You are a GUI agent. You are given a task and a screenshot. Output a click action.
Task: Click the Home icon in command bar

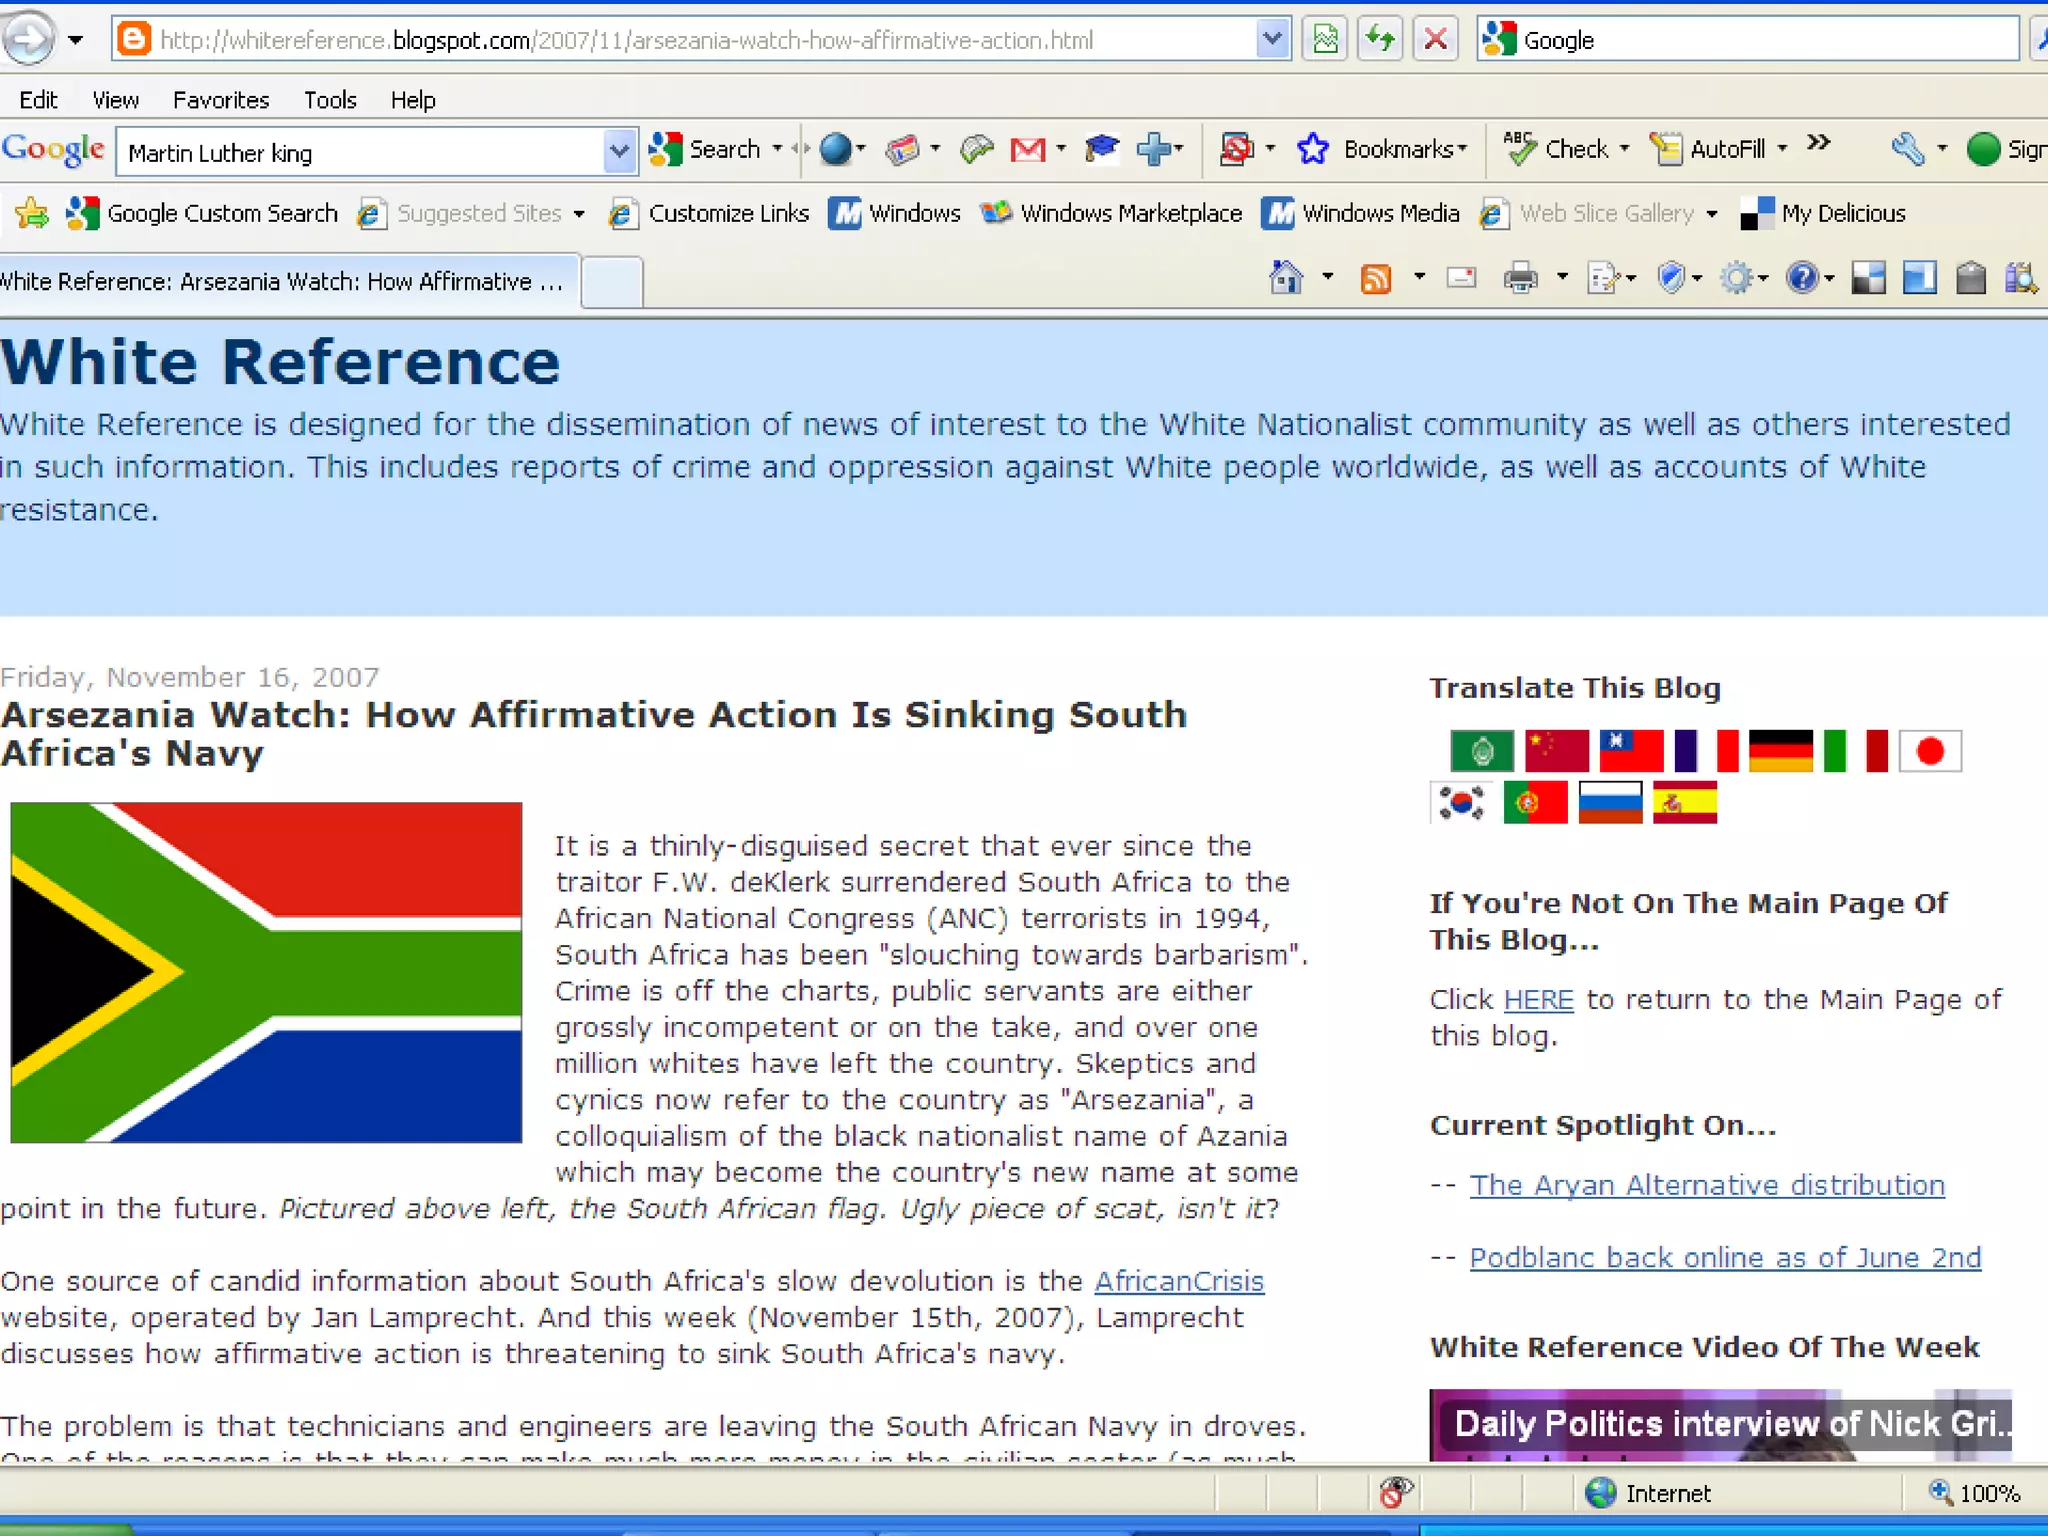[1286, 277]
